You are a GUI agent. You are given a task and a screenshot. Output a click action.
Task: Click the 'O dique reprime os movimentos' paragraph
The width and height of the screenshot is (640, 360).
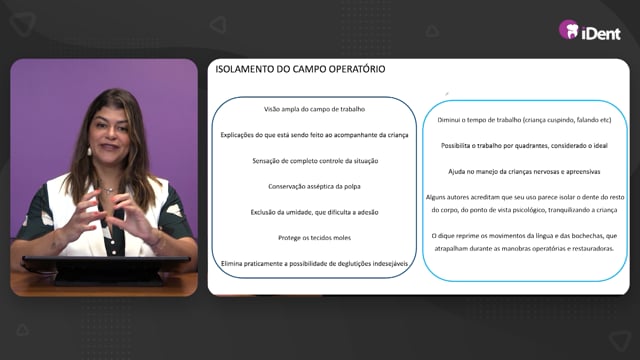pyautogui.click(x=524, y=242)
